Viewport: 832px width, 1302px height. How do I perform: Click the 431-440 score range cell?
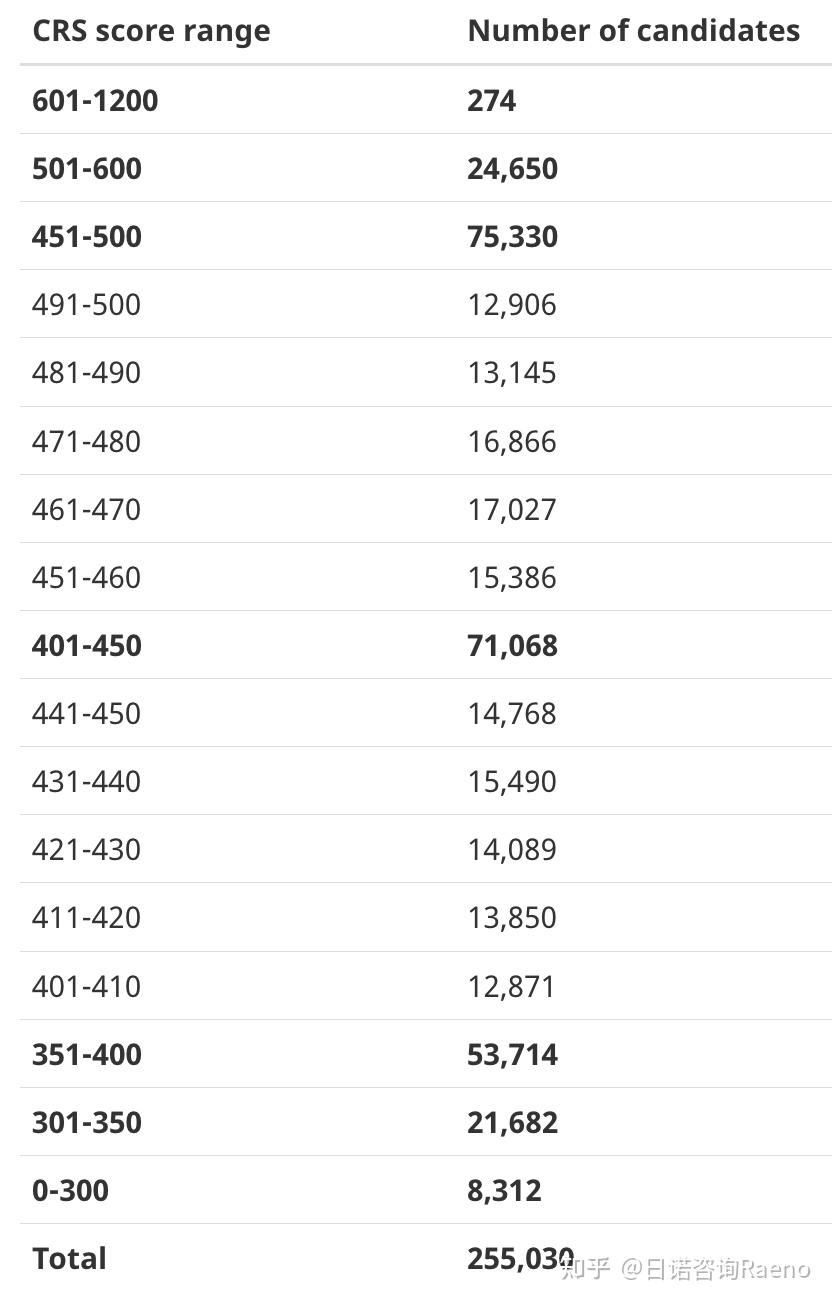[x=86, y=781]
